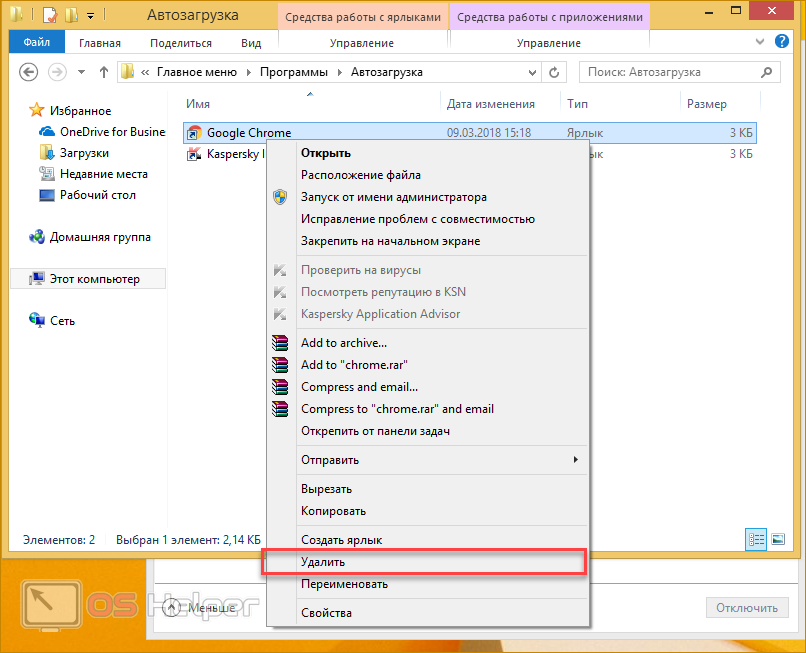806x653 pixels.
Task: Switch to large thumbnails view mode
Action: (x=778, y=540)
